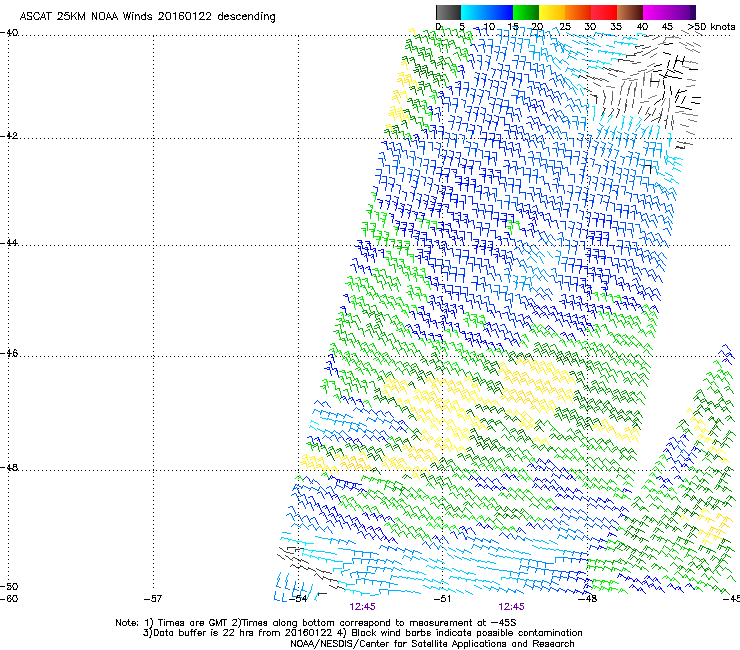Click the '12:45' time label right of -51
Viewport: 740px width, 650px height.
pyautogui.click(x=512, y=607)
